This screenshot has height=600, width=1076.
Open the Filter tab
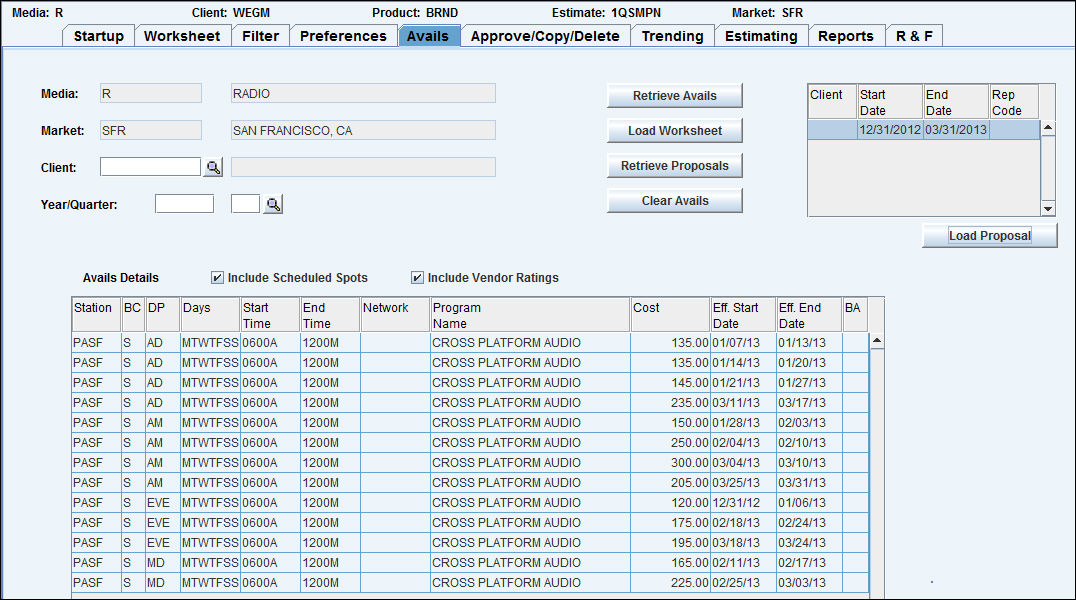(x=260, y=36)
